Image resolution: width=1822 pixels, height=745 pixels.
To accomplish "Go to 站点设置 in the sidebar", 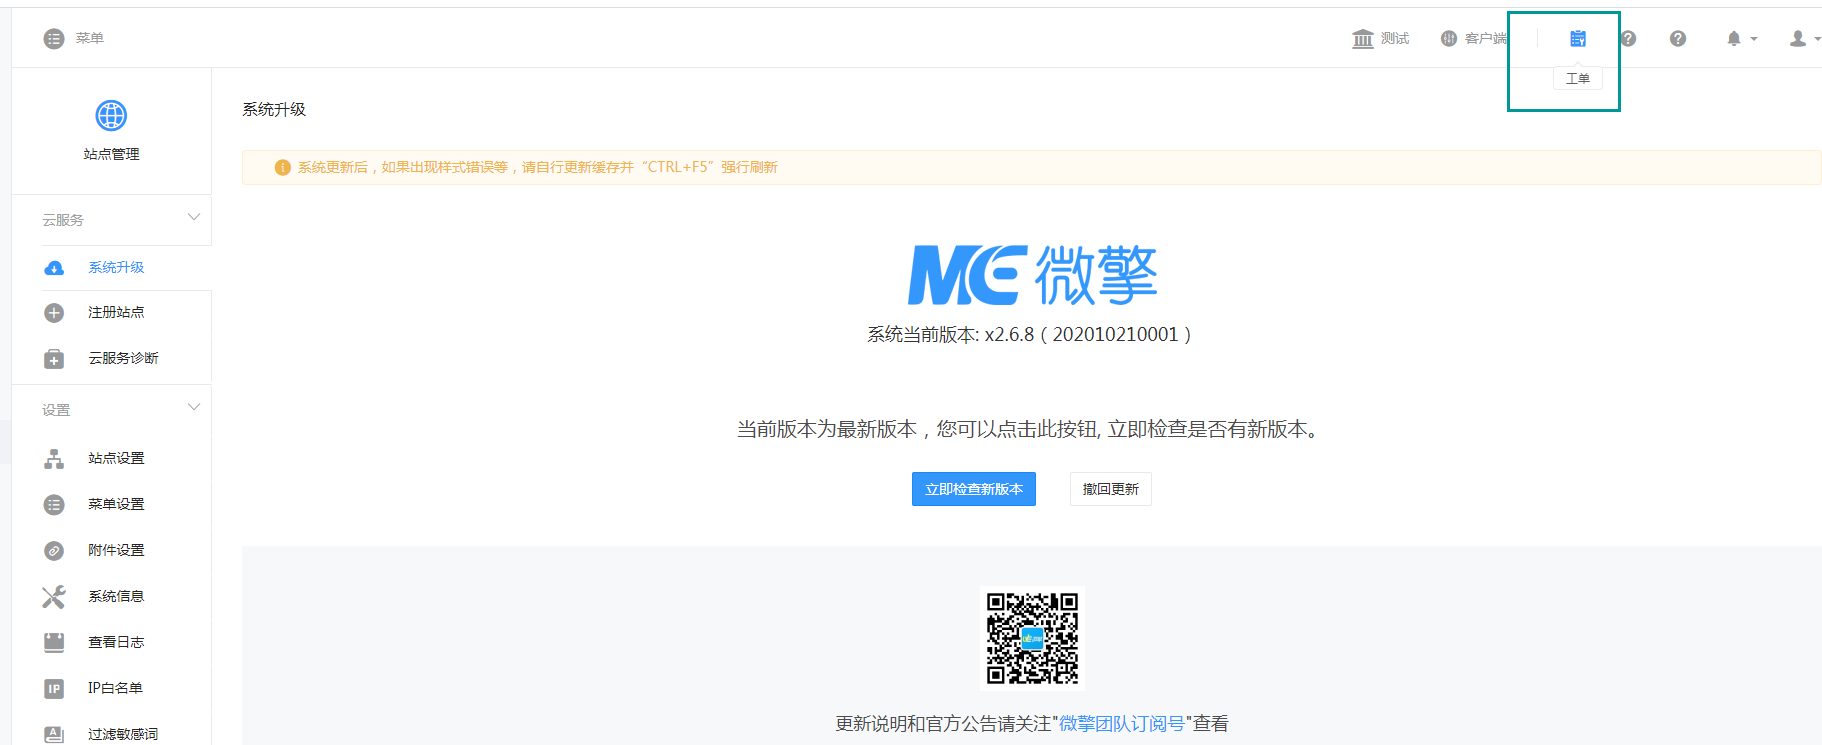I will pyautogui.click(x=116, y=459).
